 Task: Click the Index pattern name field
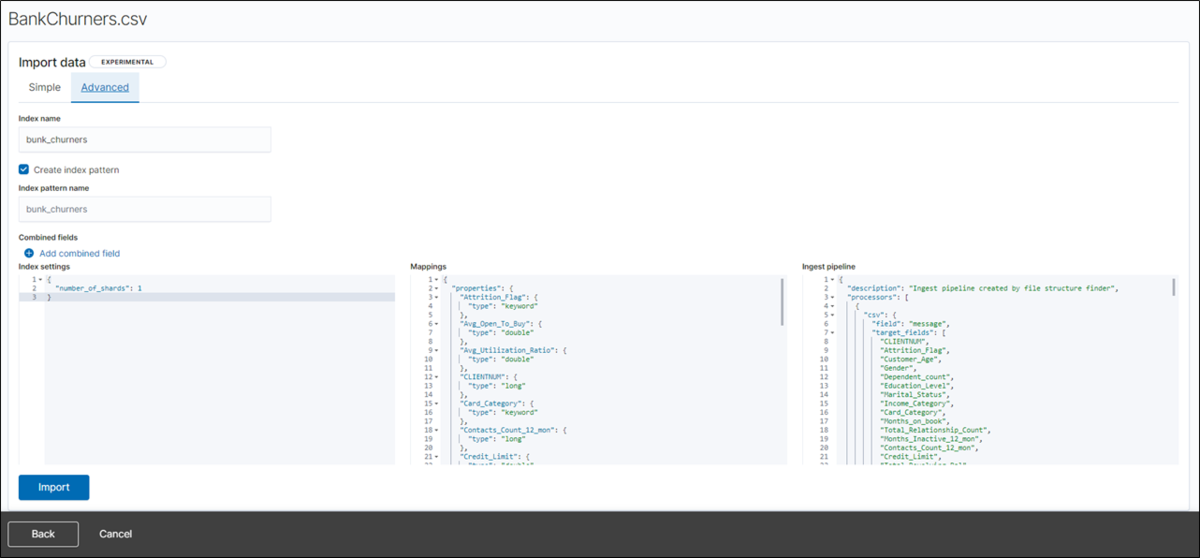pyautogui.click(x=145, y=209)
